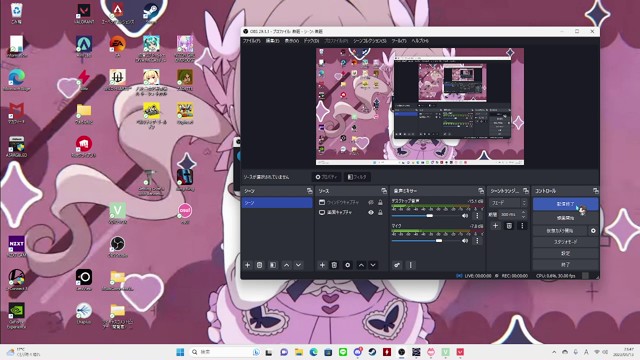Undock the Audio Mixer panel
This screenshot has width=640, height=360.
click(x=481, y=191)
